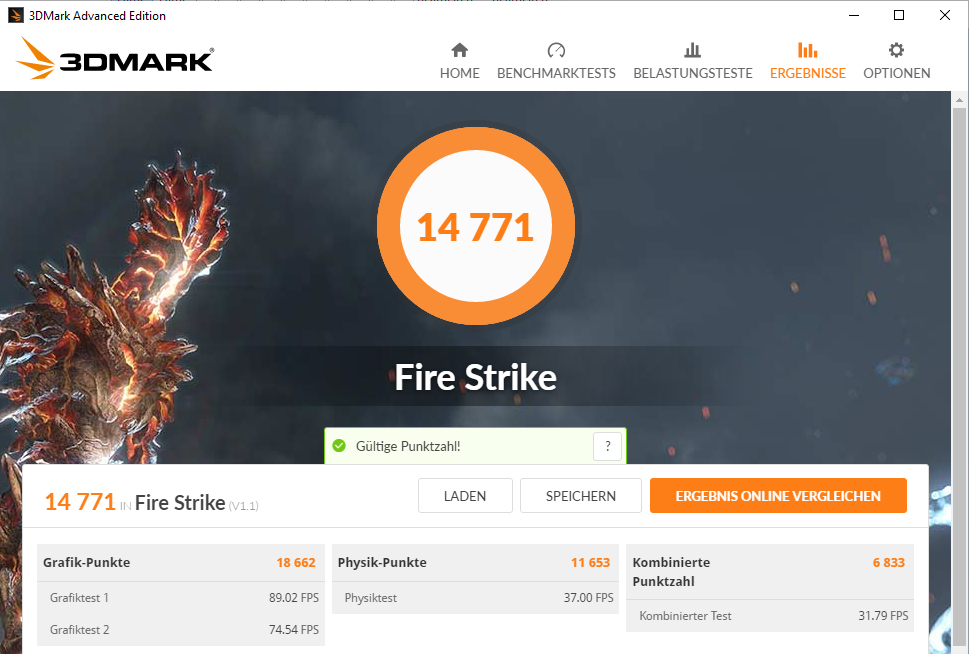Click the scrollbar up arrow
The width and height of the screenshot is (969, 654).
(x=959, y=99)
